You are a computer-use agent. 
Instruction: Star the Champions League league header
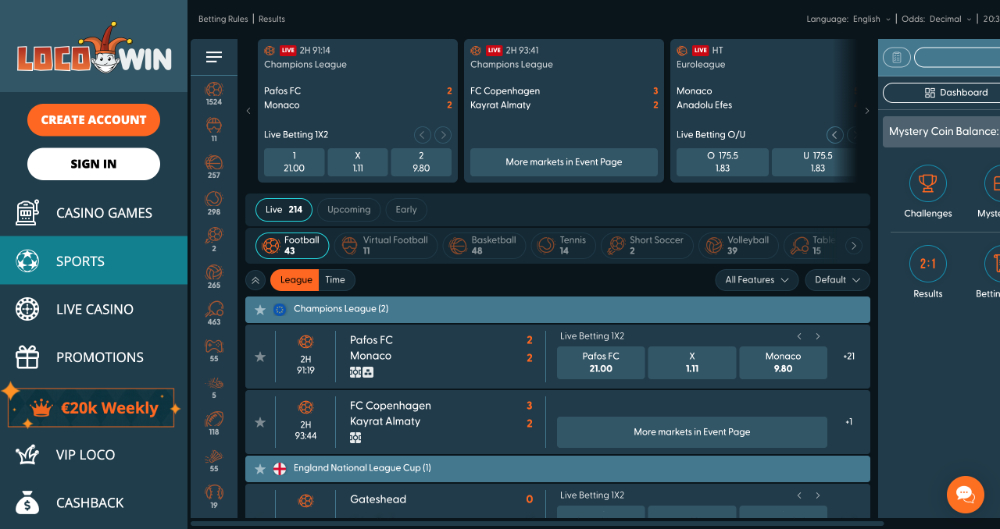pyautogui.click(x=260, y=310)
